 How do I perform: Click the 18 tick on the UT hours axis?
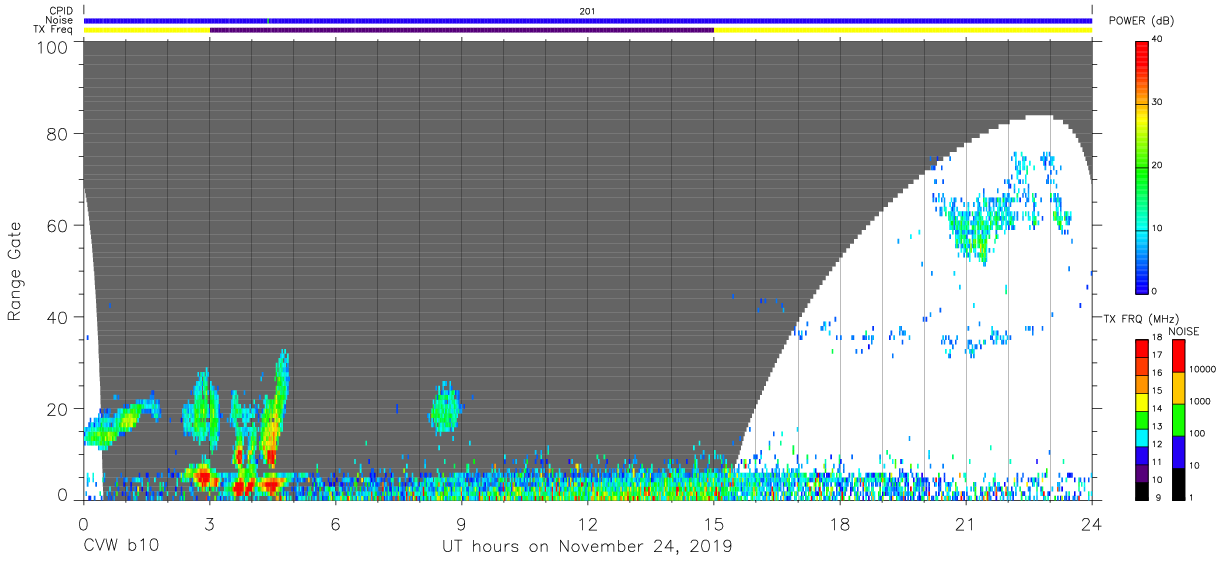tap(840, 524)
